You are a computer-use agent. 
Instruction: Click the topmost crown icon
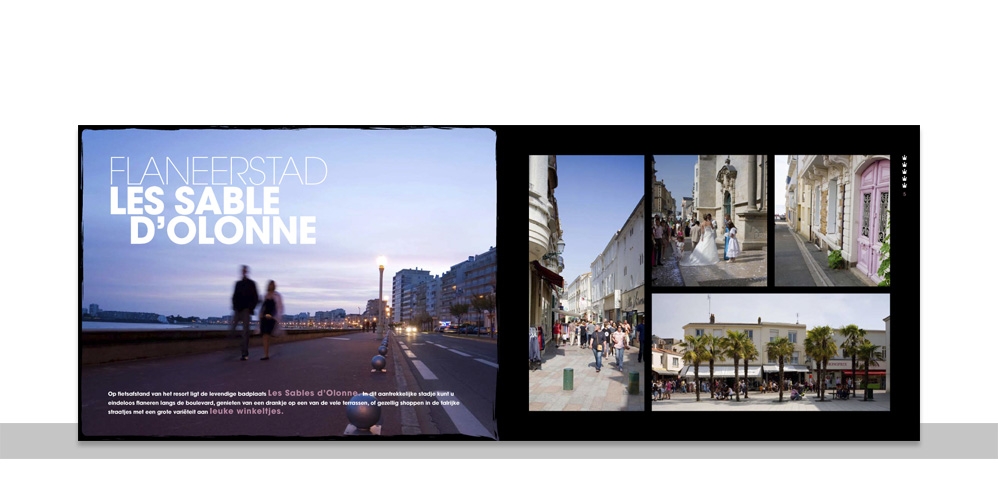coord(904,158)
